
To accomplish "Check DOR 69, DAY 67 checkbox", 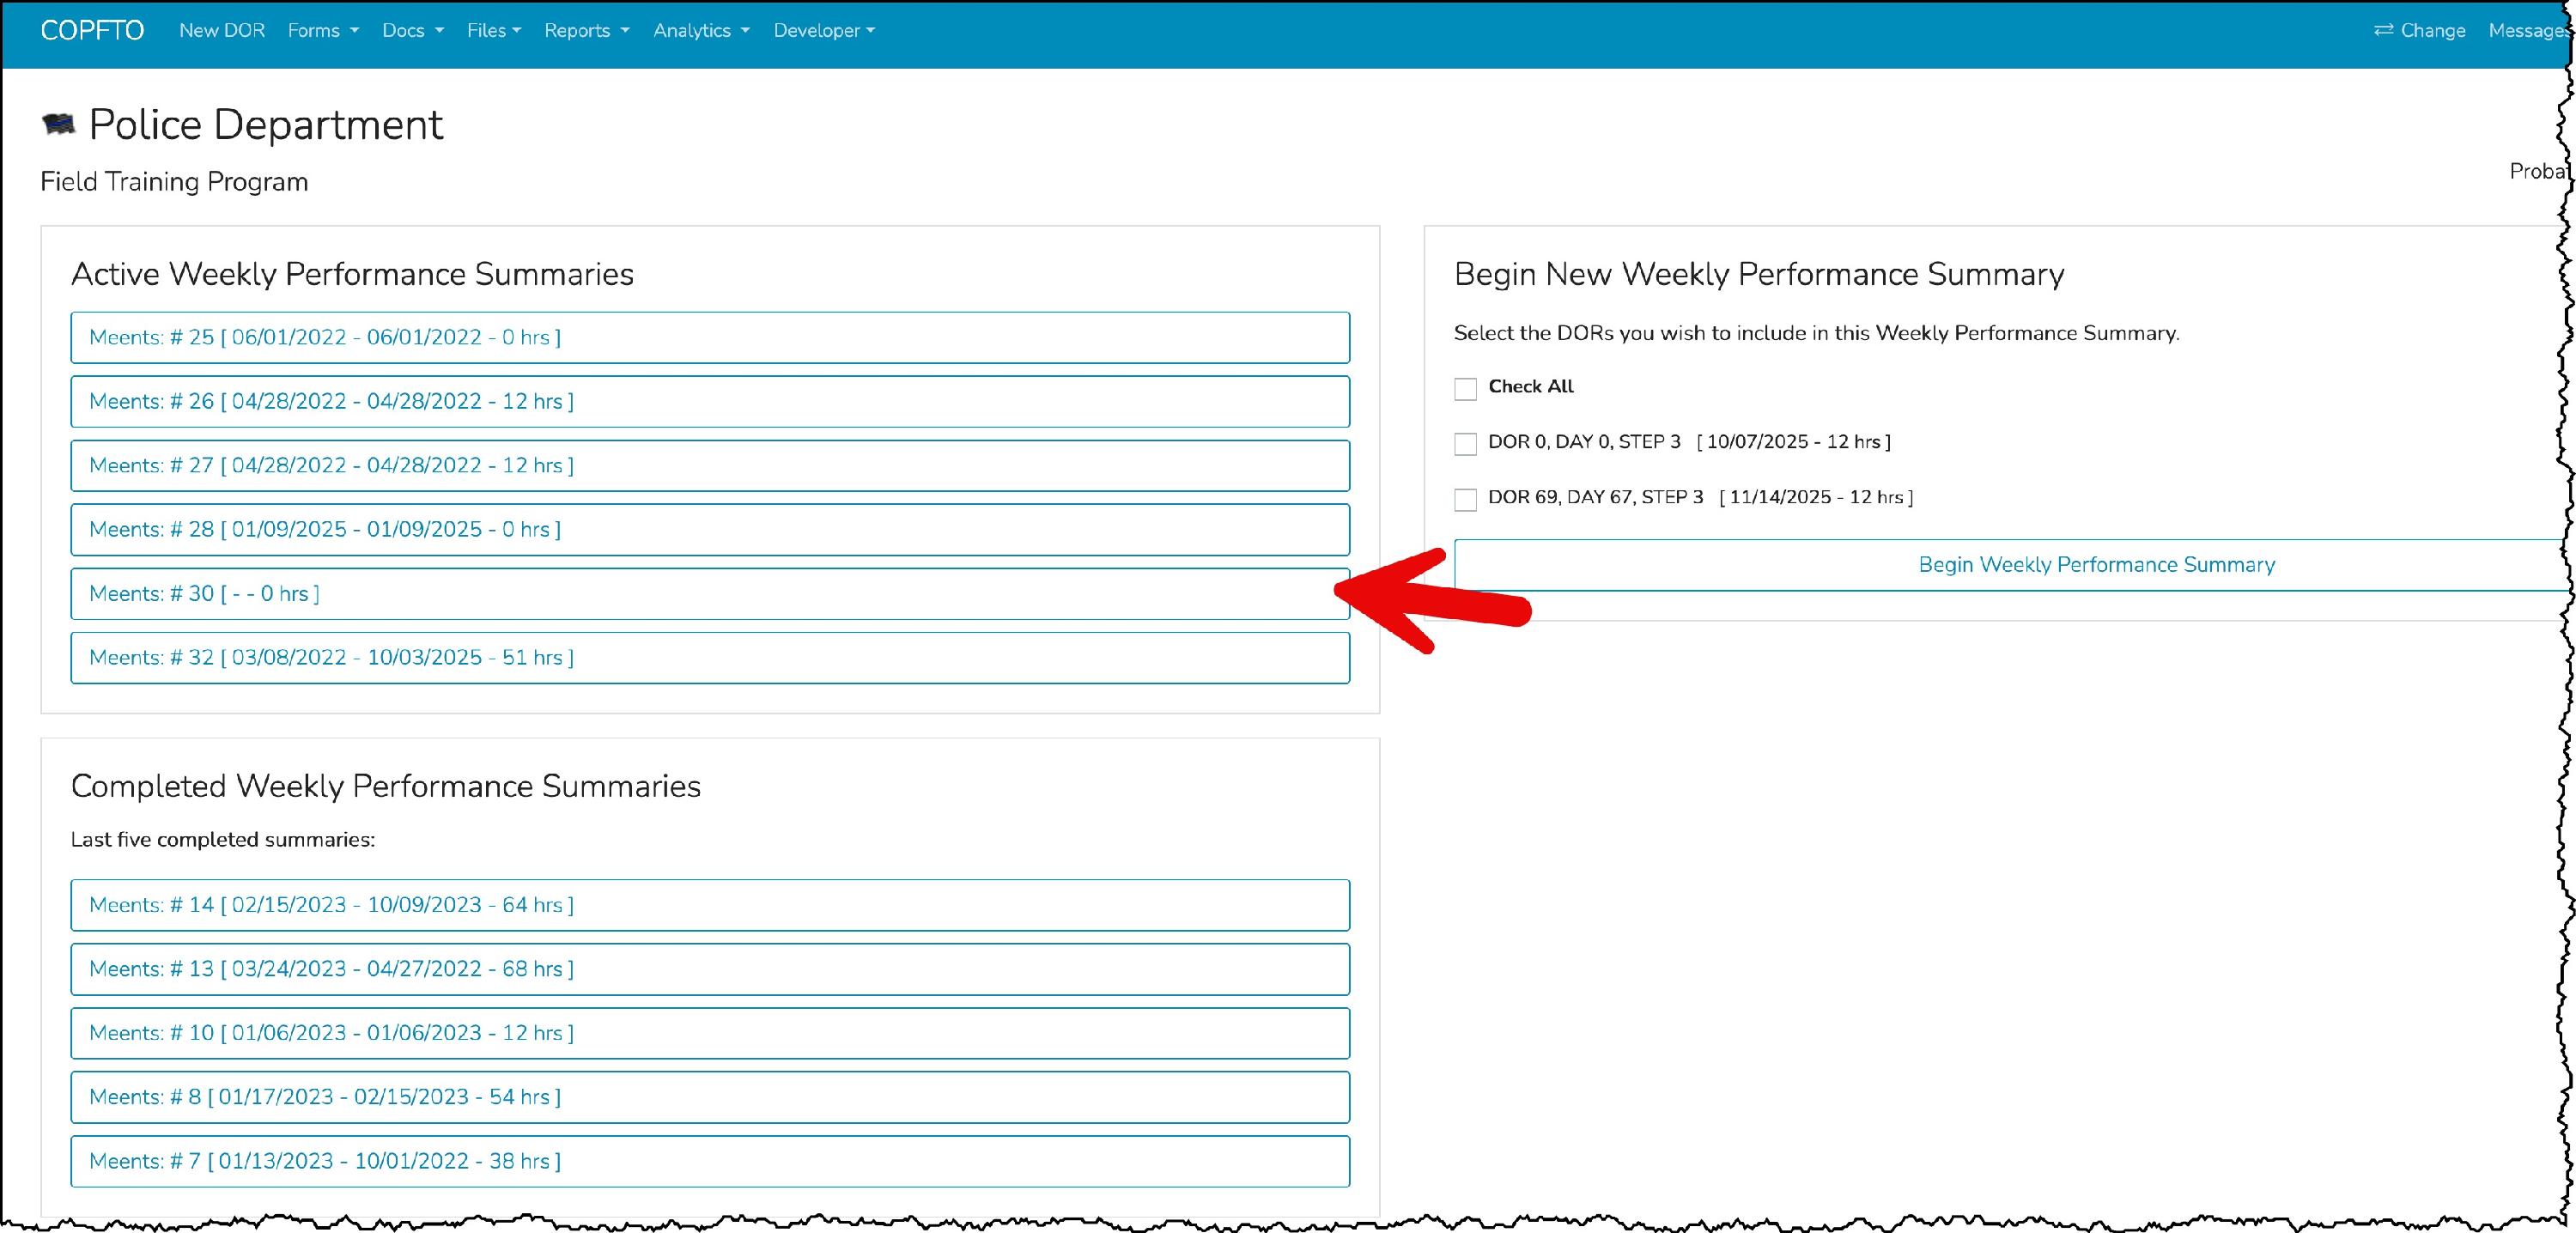I will 1465,499.
